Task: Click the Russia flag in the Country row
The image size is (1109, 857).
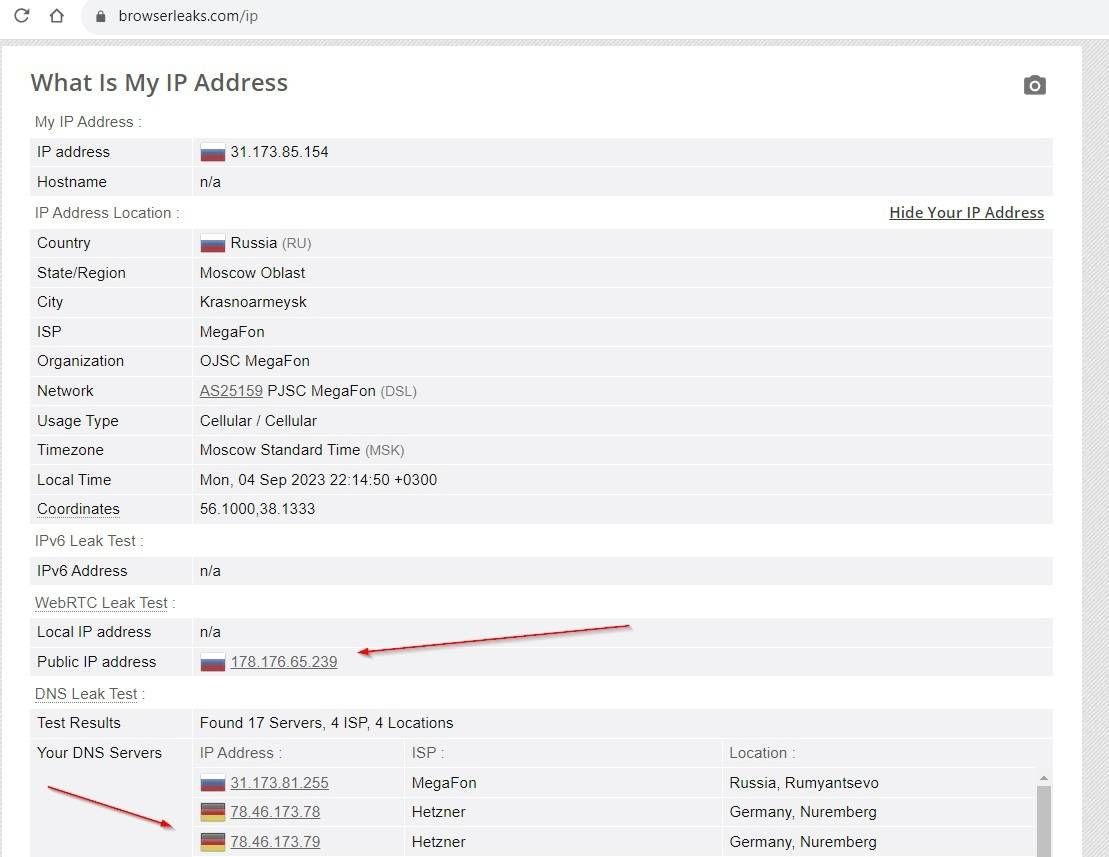Action: click(x=213, y=244)
